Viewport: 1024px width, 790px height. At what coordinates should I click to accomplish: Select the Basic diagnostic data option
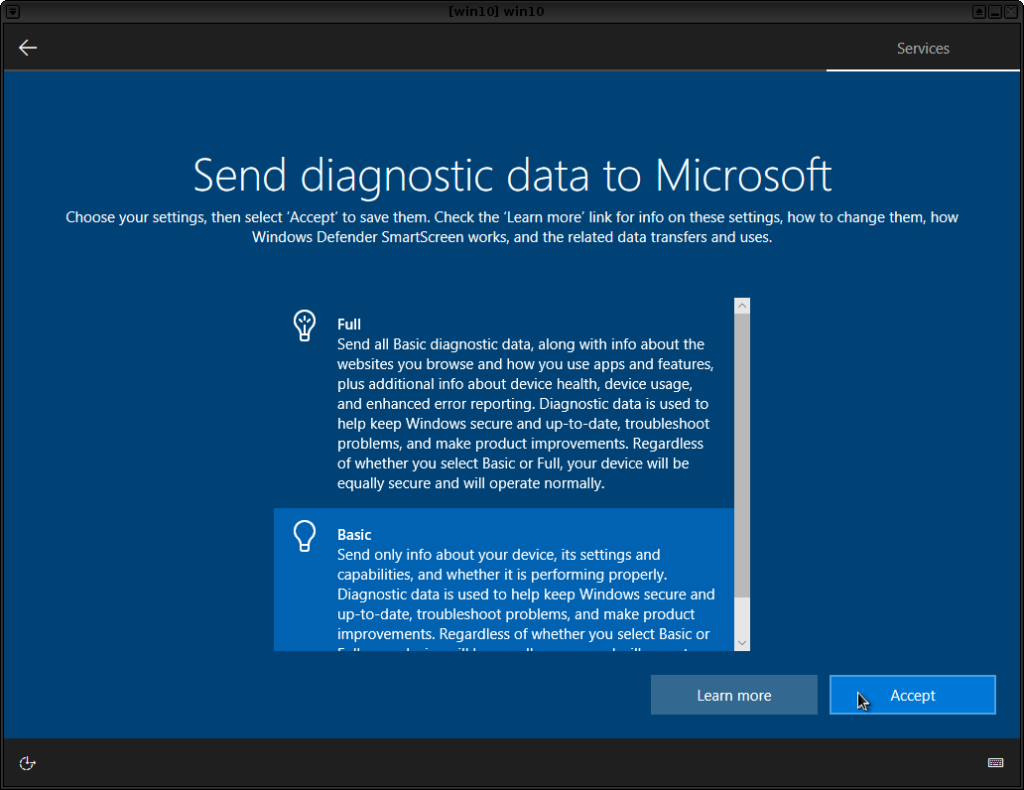point(504,579)
